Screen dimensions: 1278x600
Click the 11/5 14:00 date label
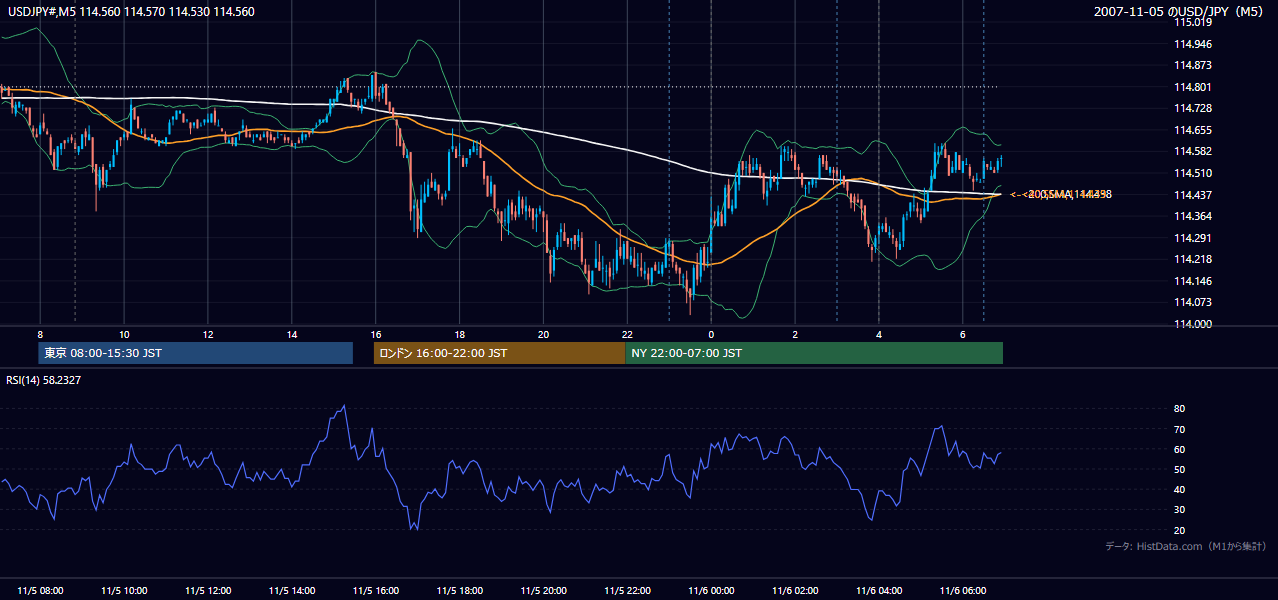pyautogui.click(x=292, y=591)
